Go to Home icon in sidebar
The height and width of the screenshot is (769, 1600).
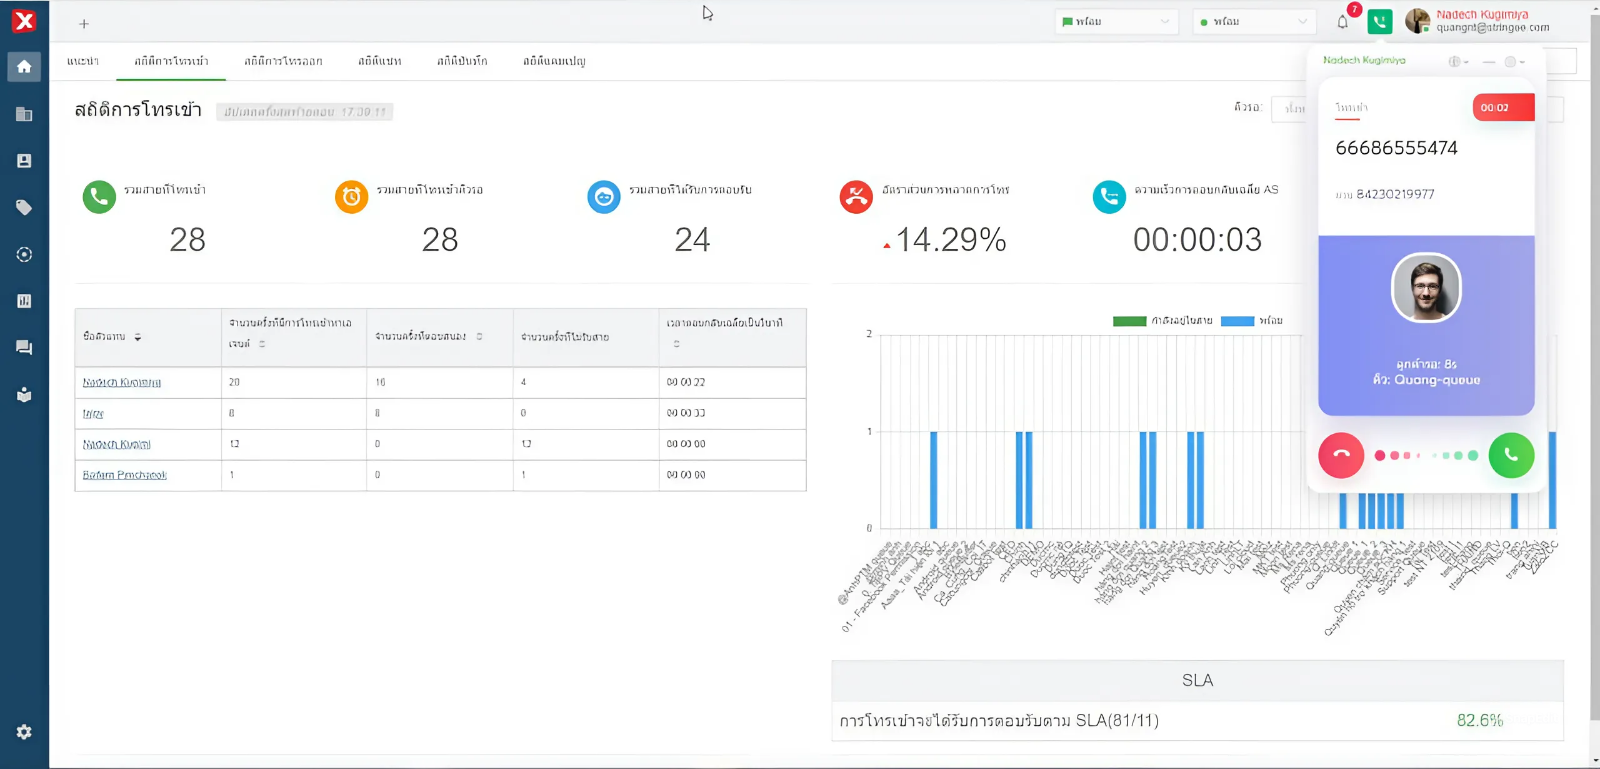tap(24, 67)
